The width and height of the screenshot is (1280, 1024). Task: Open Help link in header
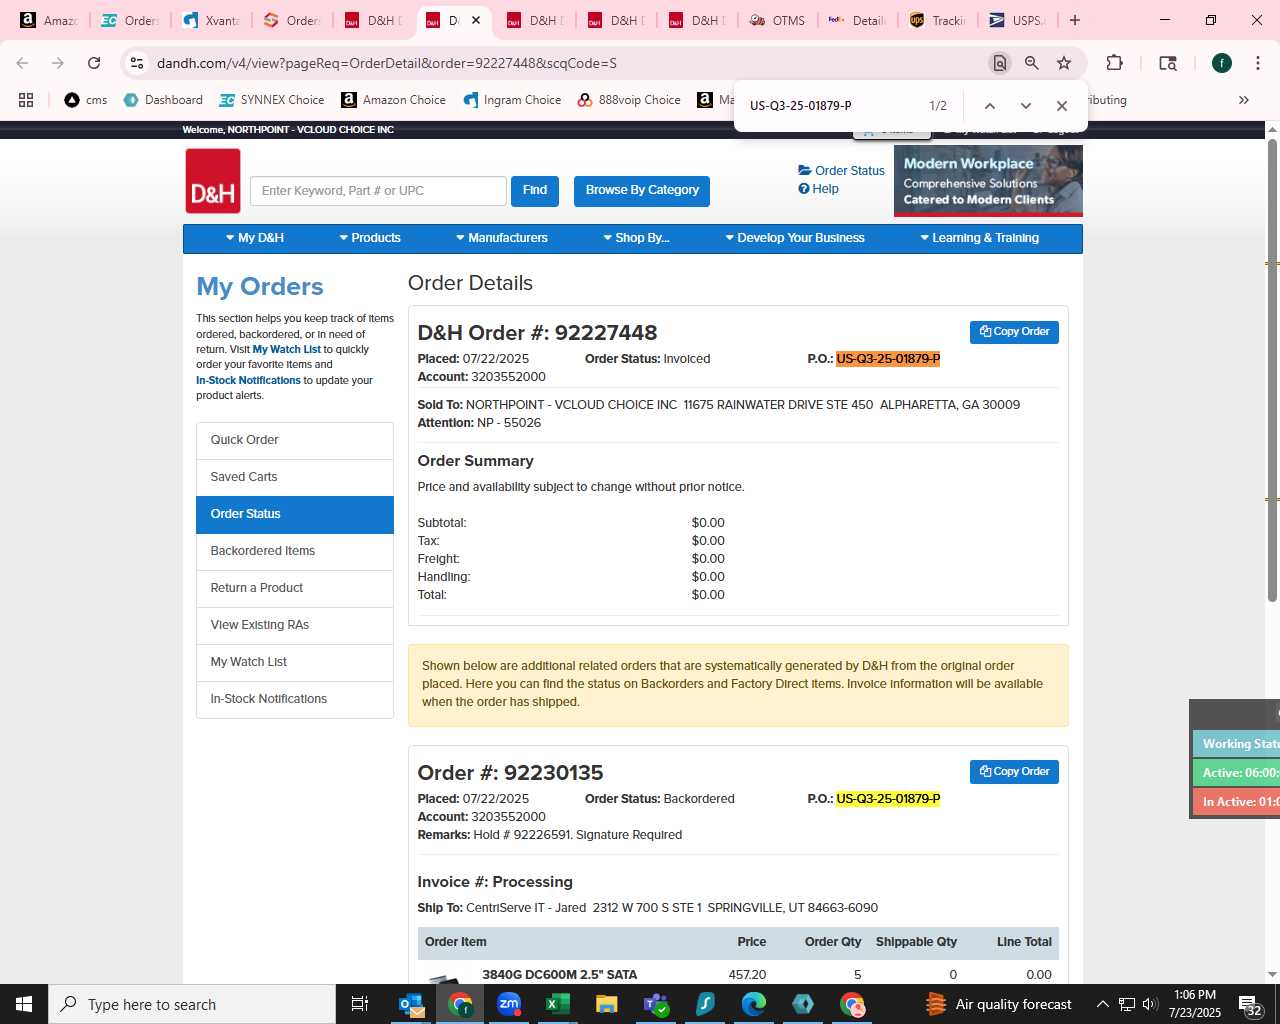[x=818, y=189]
